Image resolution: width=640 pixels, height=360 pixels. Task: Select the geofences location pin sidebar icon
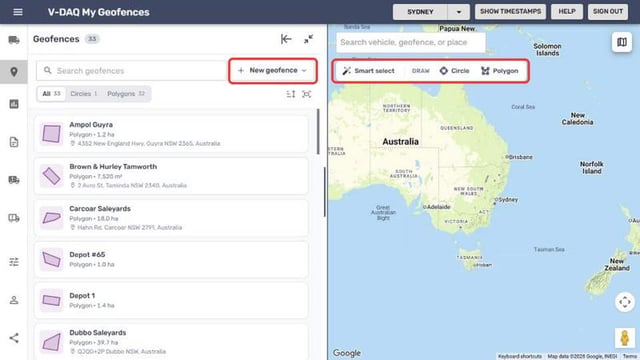14,72
